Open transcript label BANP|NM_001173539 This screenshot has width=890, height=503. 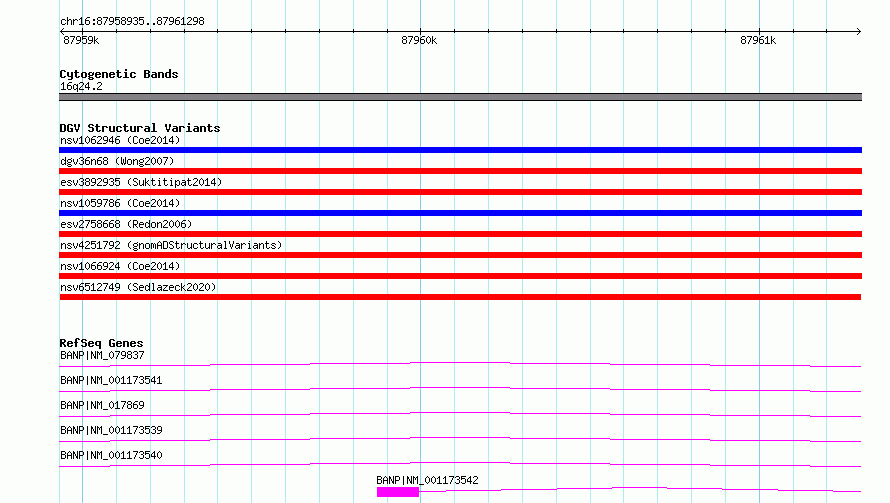pyautogui.click(x=111, y=430)
